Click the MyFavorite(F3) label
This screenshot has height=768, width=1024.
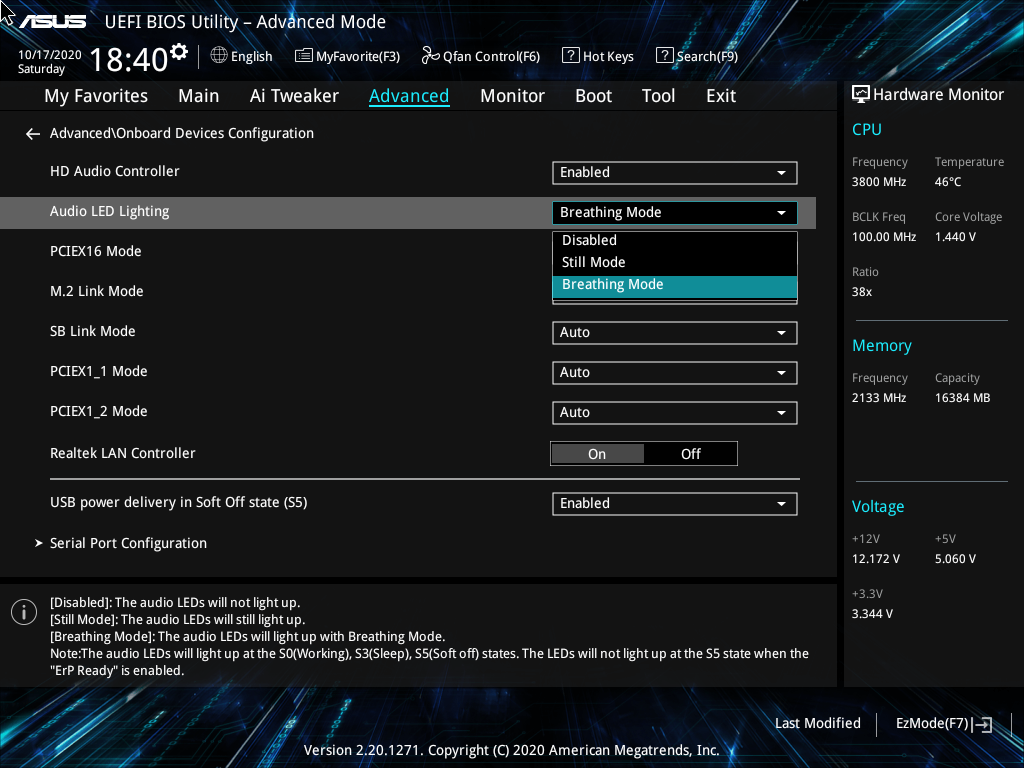tap(358, 57)
